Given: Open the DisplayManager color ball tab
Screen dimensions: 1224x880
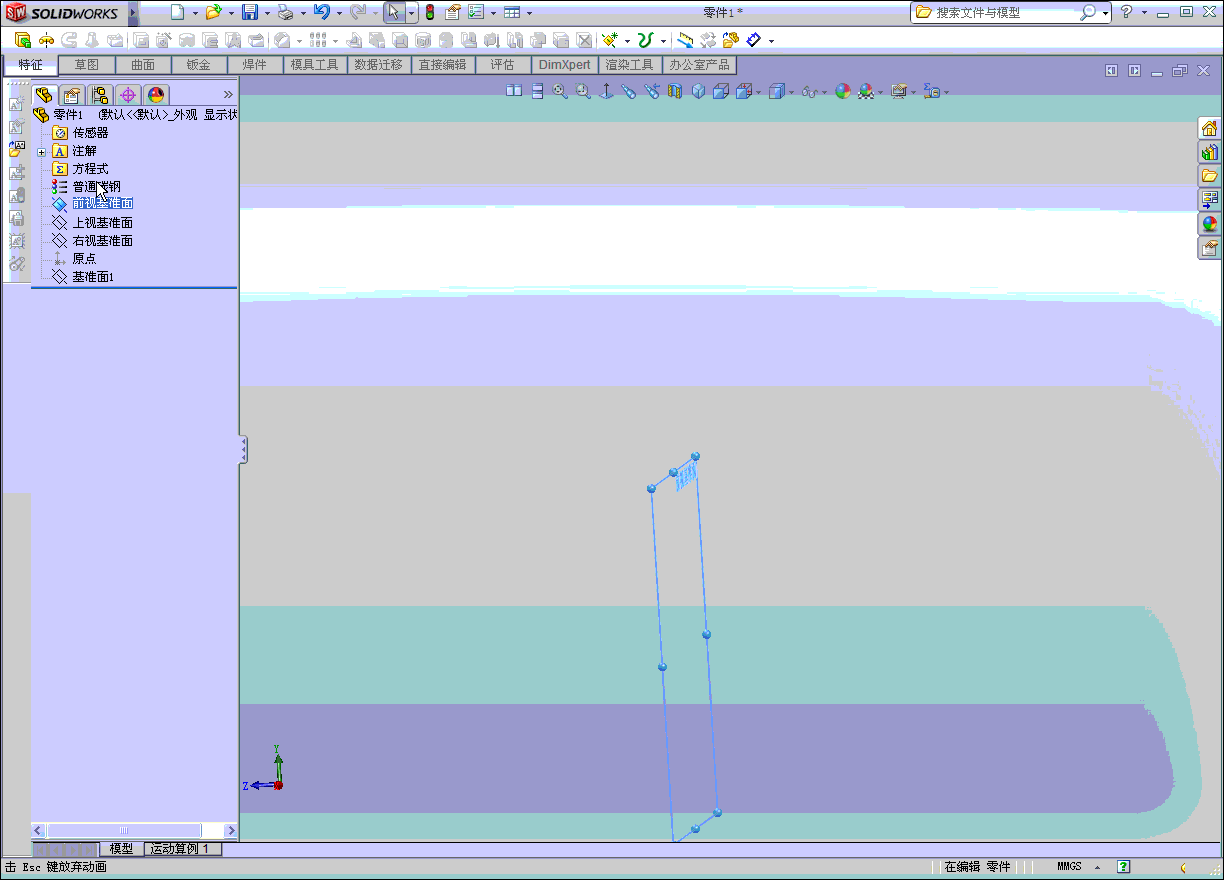Looking at the screenshot, I should [x=155, y=95].
